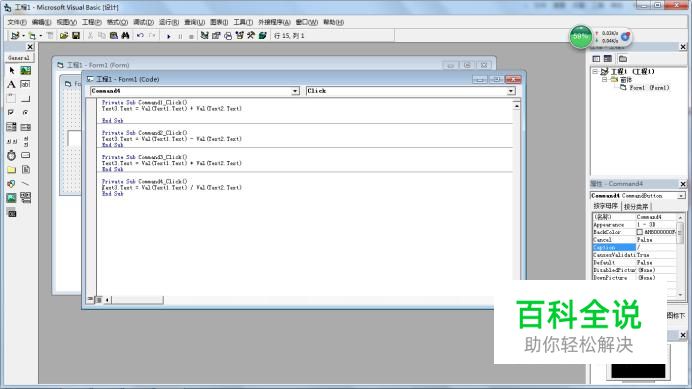
Task: Click the Save Project floppy-disk icon
Action: 76,36
